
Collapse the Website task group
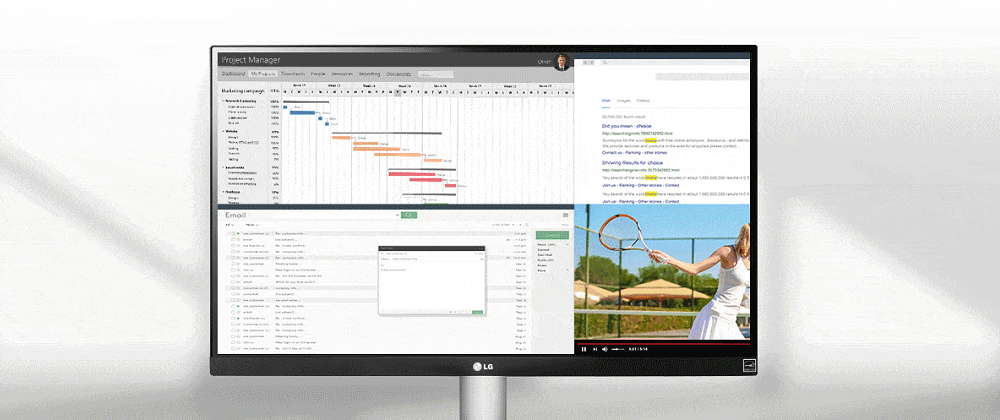pos(223,131)
